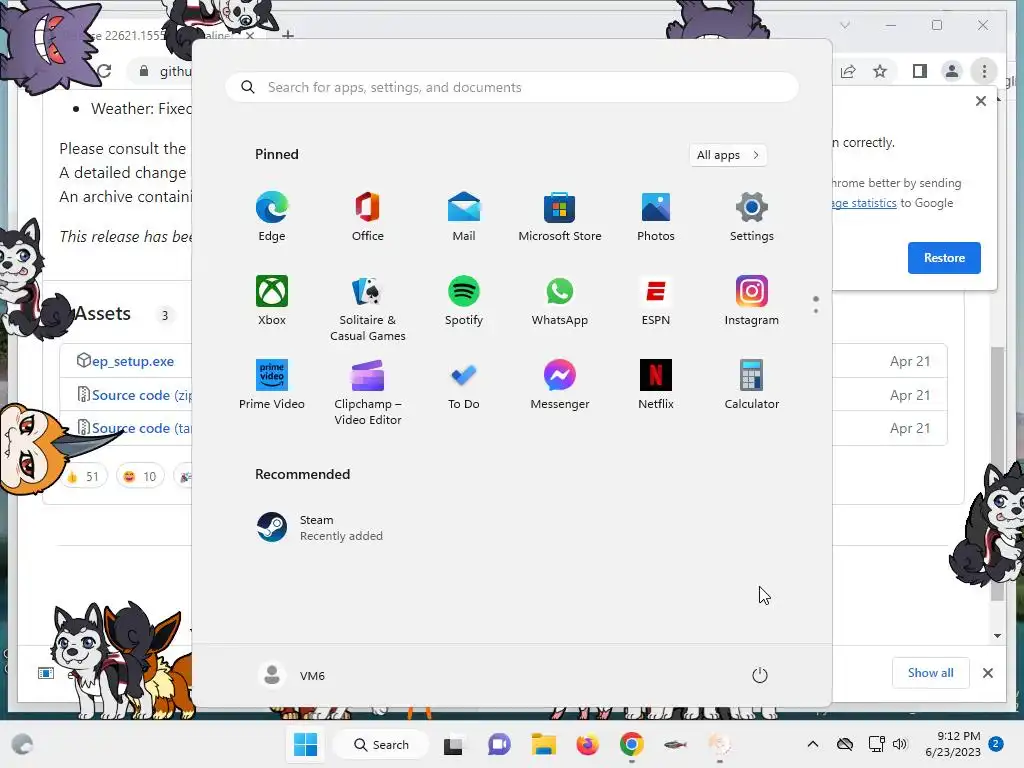Screen dimensions: 1024x768
Task: Open a new Chrome tab
Action: [x=288, y=35]
